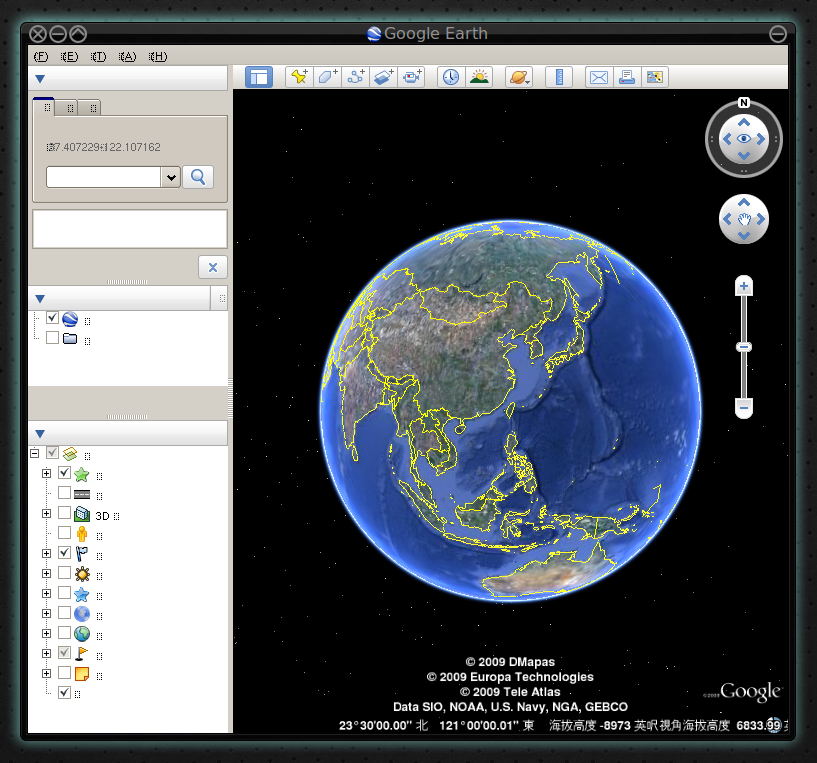Collapse the Layers panel with its blue triangle

[x=40, y=434]
